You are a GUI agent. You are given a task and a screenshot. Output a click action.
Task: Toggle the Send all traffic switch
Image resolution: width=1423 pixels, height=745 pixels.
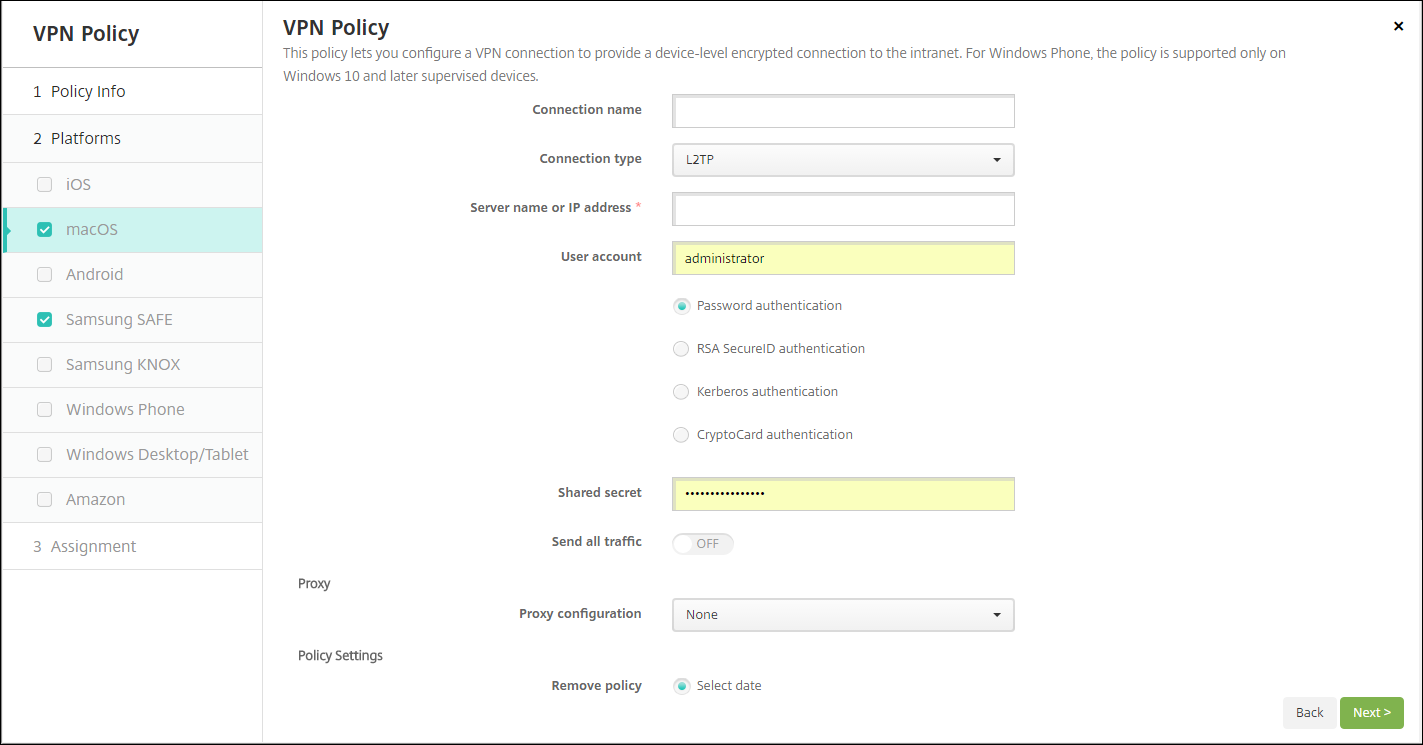703,544
